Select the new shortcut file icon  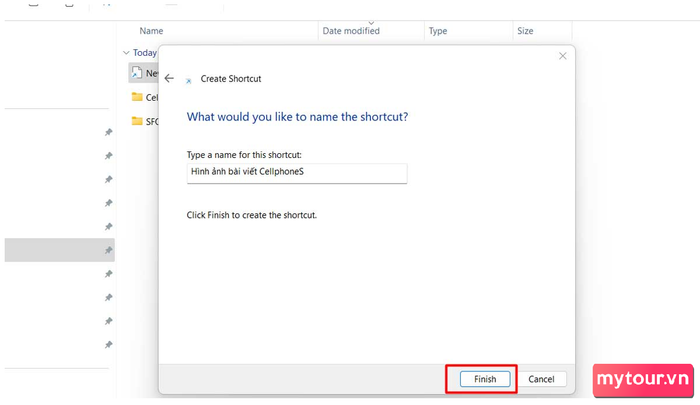[137, 73]
